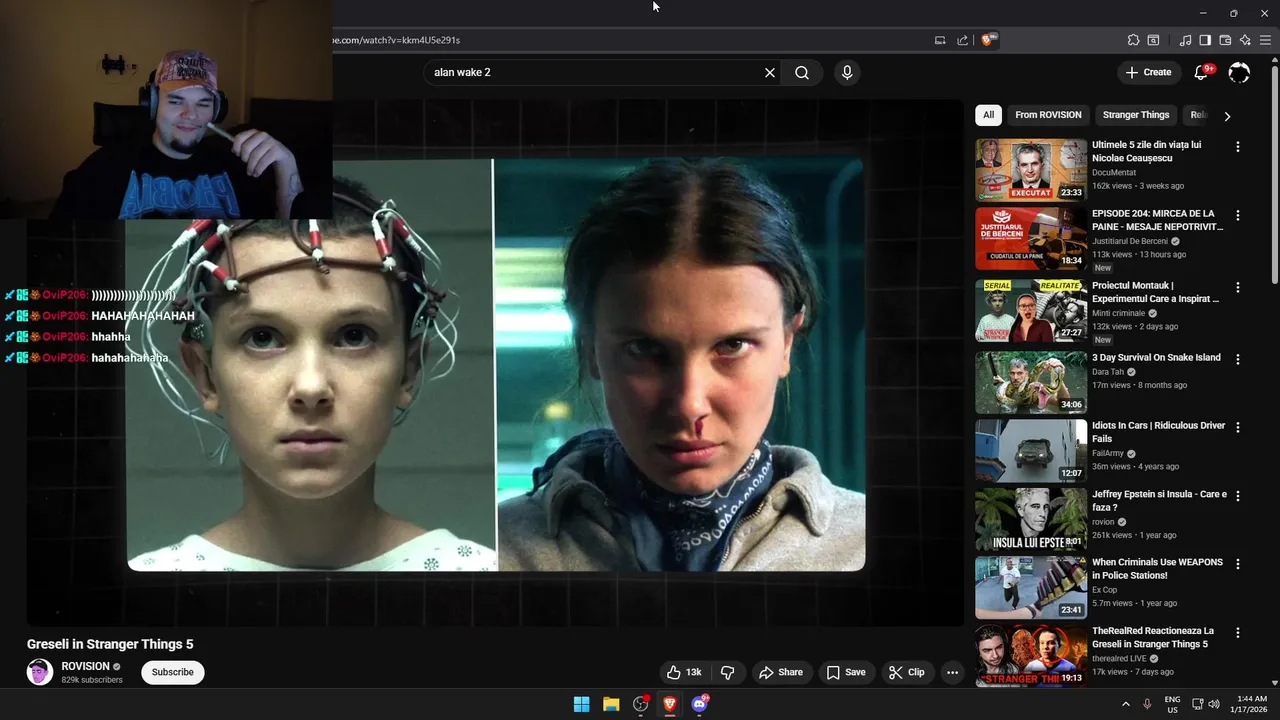
Task: Open the media control music note icon
Action: [x=1185, y=40]
